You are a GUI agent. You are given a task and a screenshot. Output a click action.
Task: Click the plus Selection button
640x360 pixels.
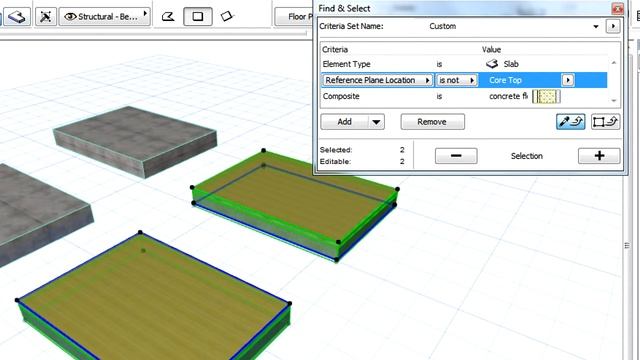tap(599, 156)
